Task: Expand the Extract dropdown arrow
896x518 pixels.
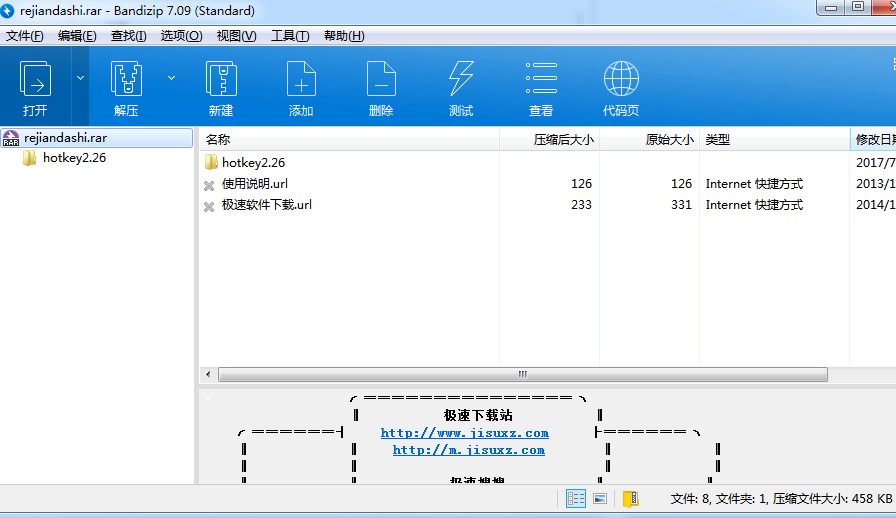Action: pyautogui.click(x=171, y=78)
